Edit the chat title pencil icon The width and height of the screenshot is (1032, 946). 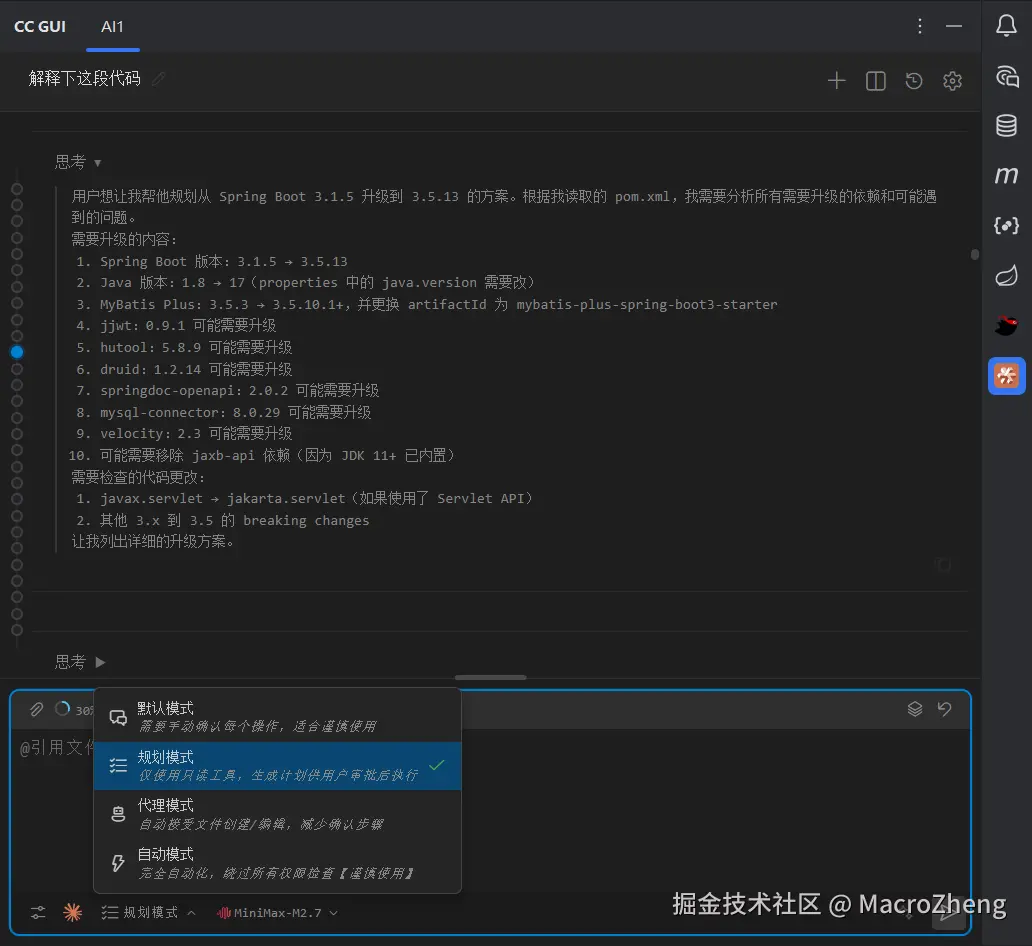158,79
